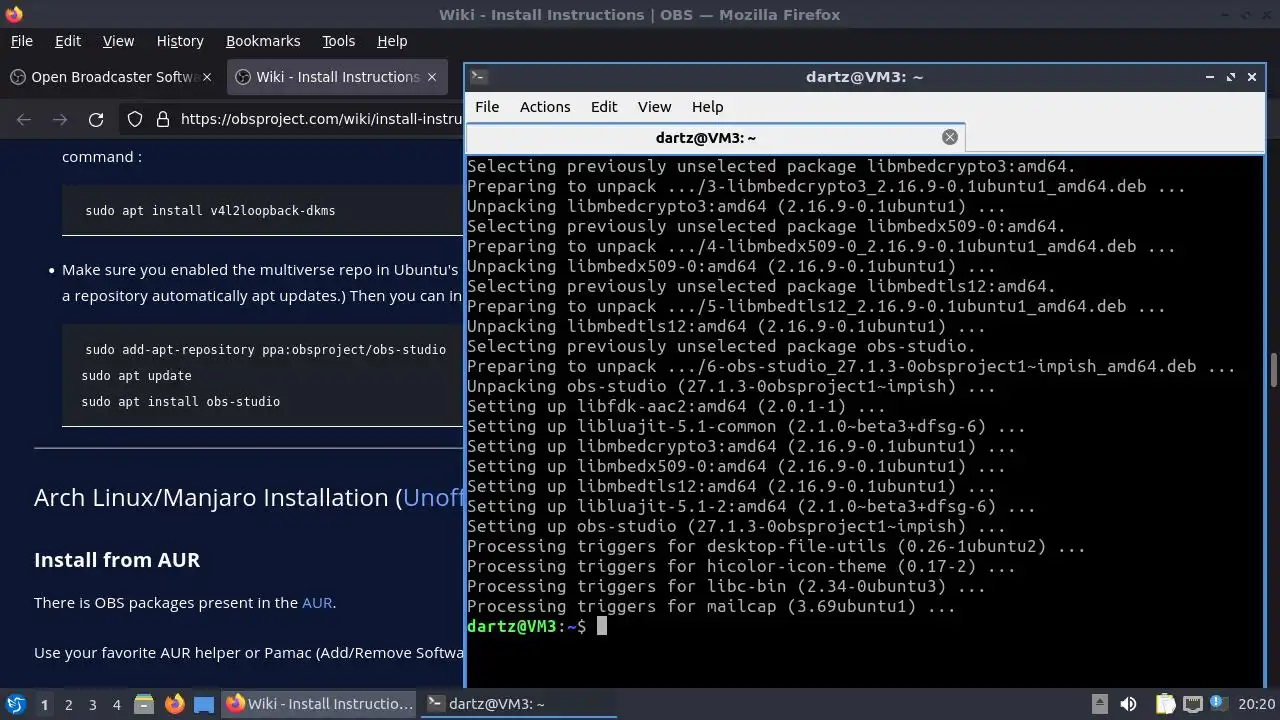The width and height of the screenshot is (1280, 720).
Task: Click the show desktop icon in the panel
Action: tap(204, 704)
